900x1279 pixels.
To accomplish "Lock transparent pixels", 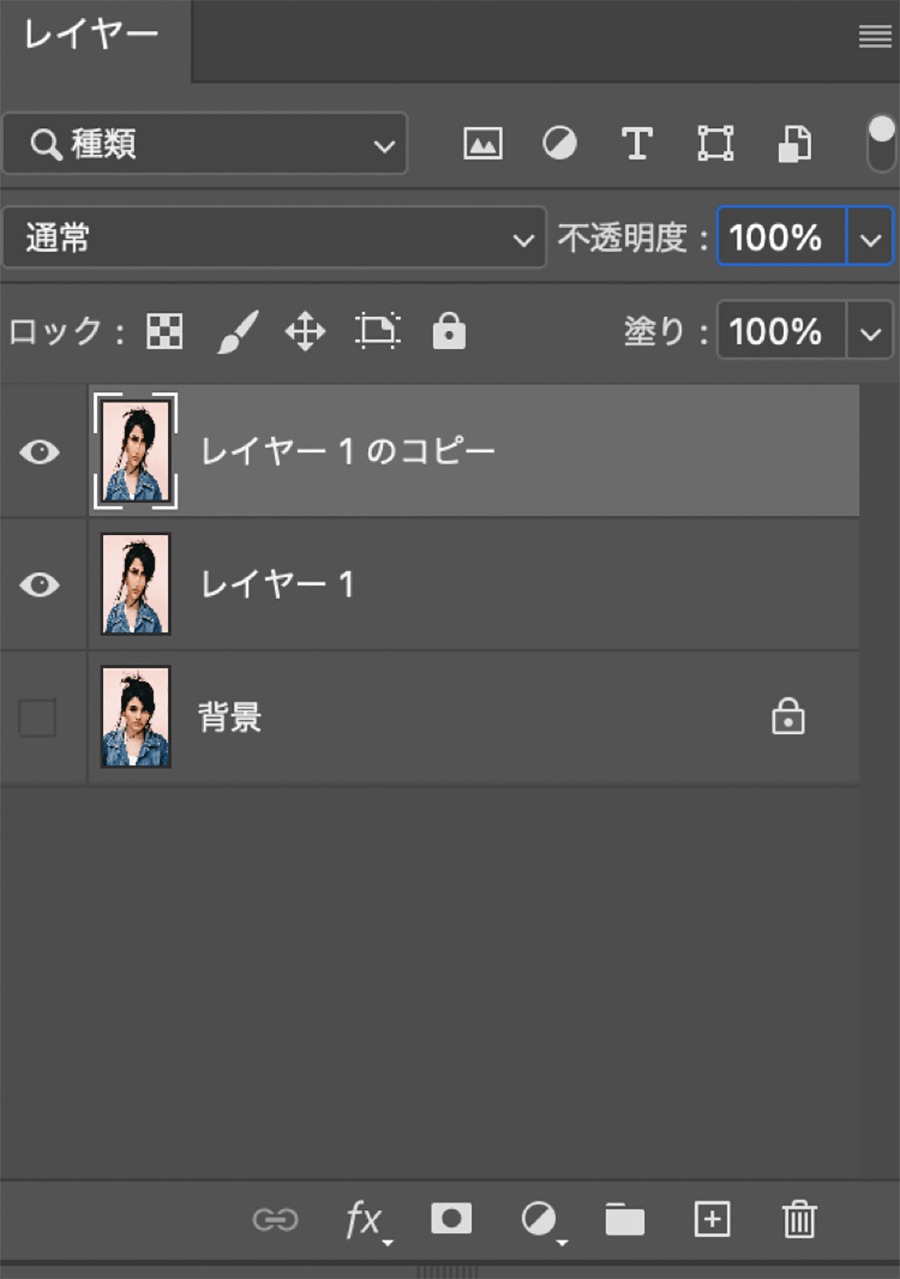I will click(x=165, y=331).
